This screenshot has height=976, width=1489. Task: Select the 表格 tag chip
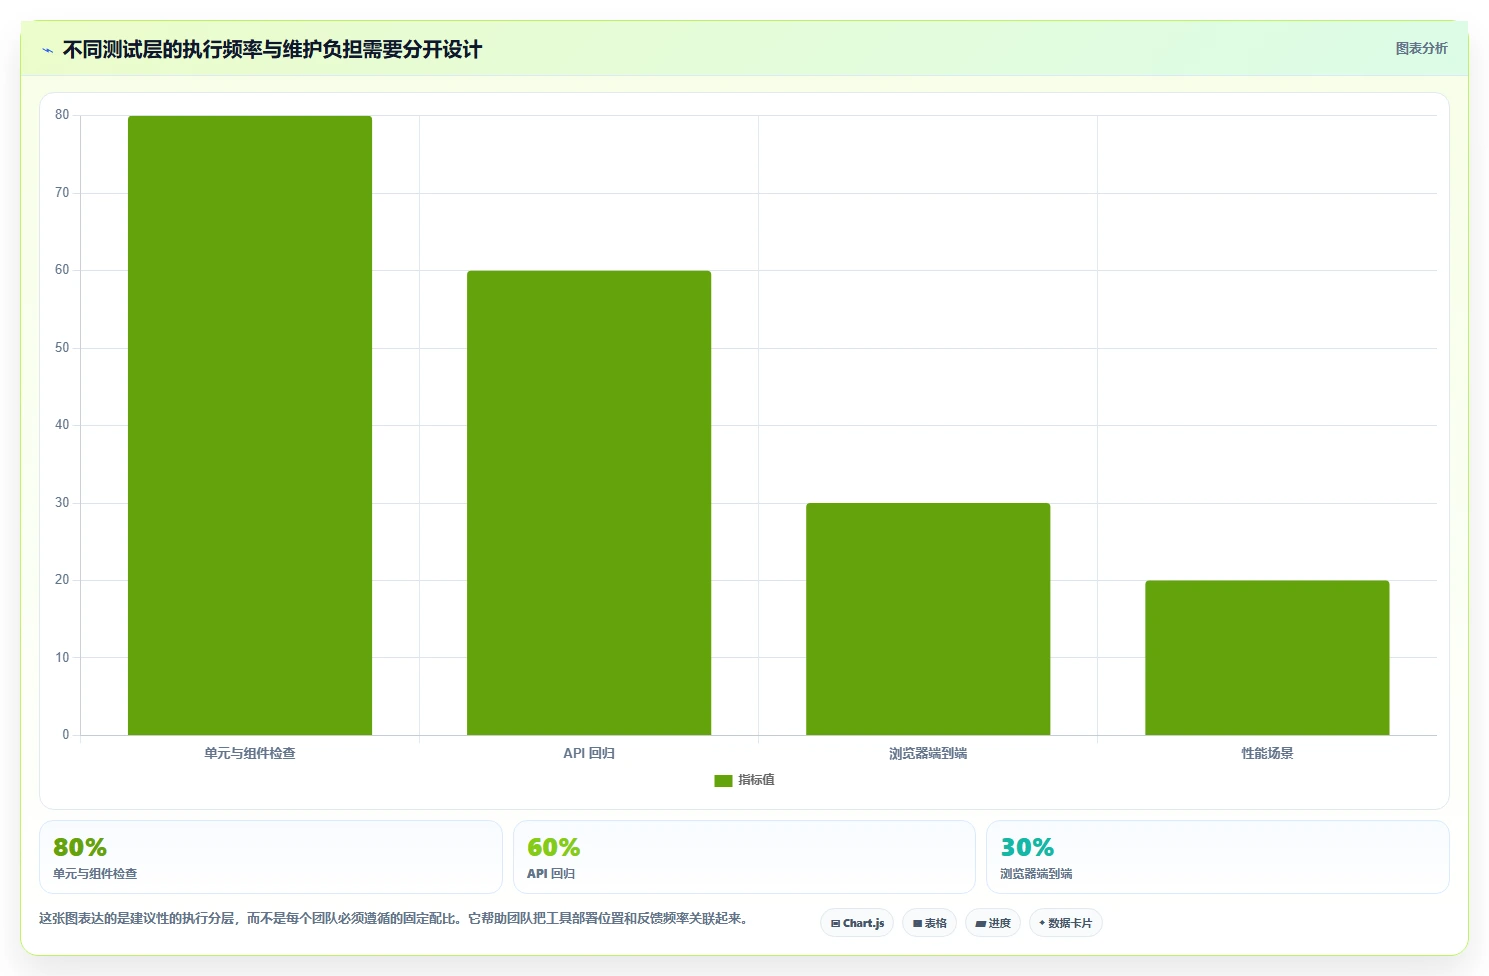tap(930, 923)
